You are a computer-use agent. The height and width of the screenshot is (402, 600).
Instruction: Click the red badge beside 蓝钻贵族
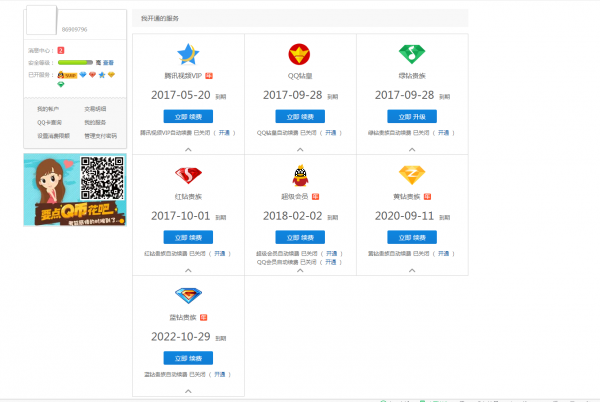click(204, 317)
